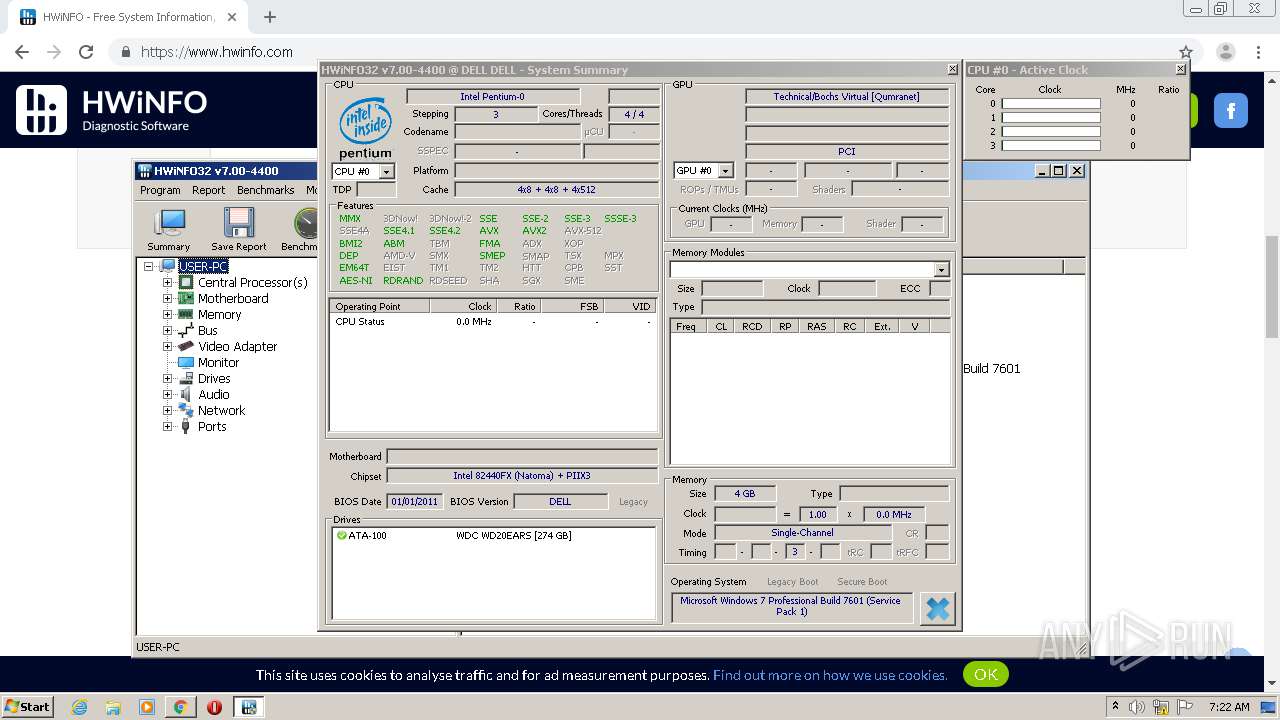1280x720 pixels.
Task: Open Windows Explorer from taskbar
Action: click(113, 707)
